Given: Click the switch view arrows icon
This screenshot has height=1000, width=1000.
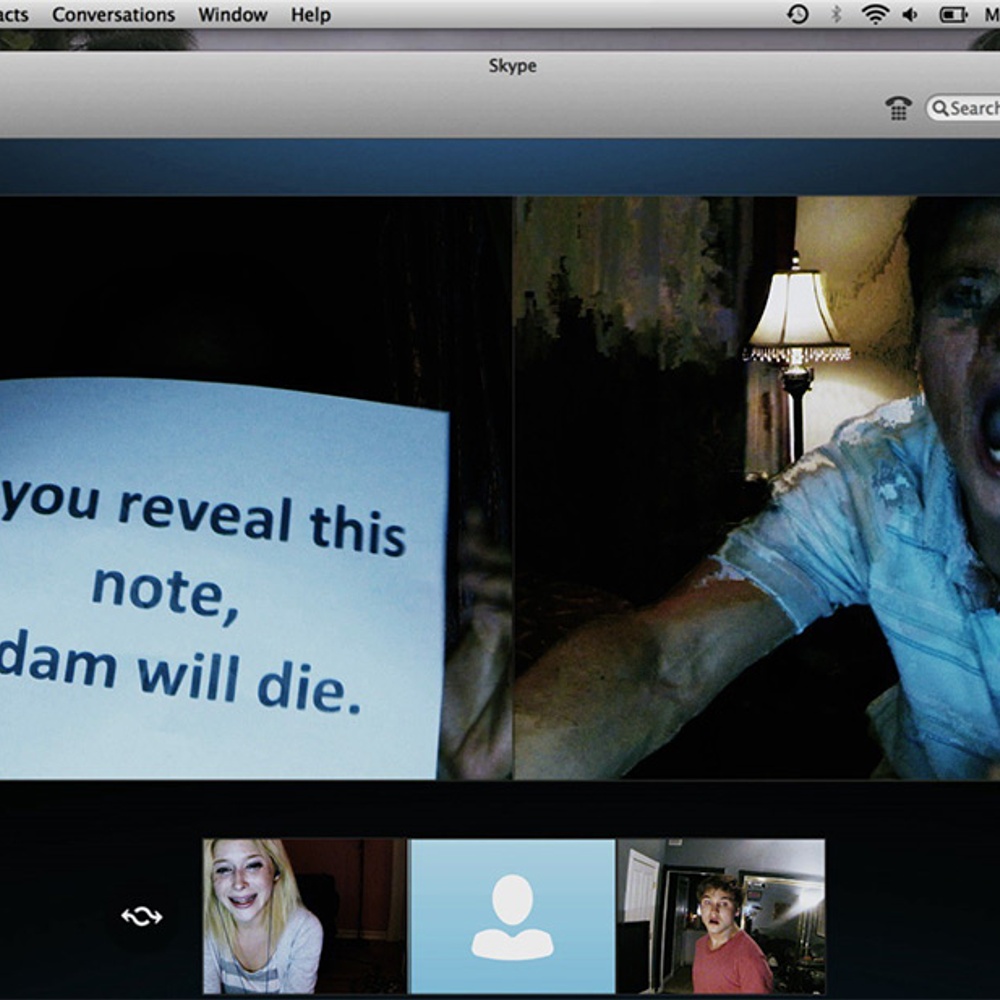Looking at the screenshot, I should click(142, 916).
